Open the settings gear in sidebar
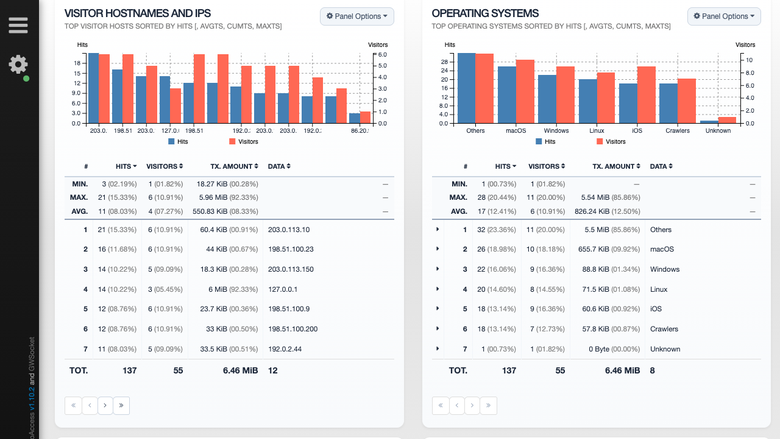The height and width of the screenshot is (439, 780). (18, 64)
